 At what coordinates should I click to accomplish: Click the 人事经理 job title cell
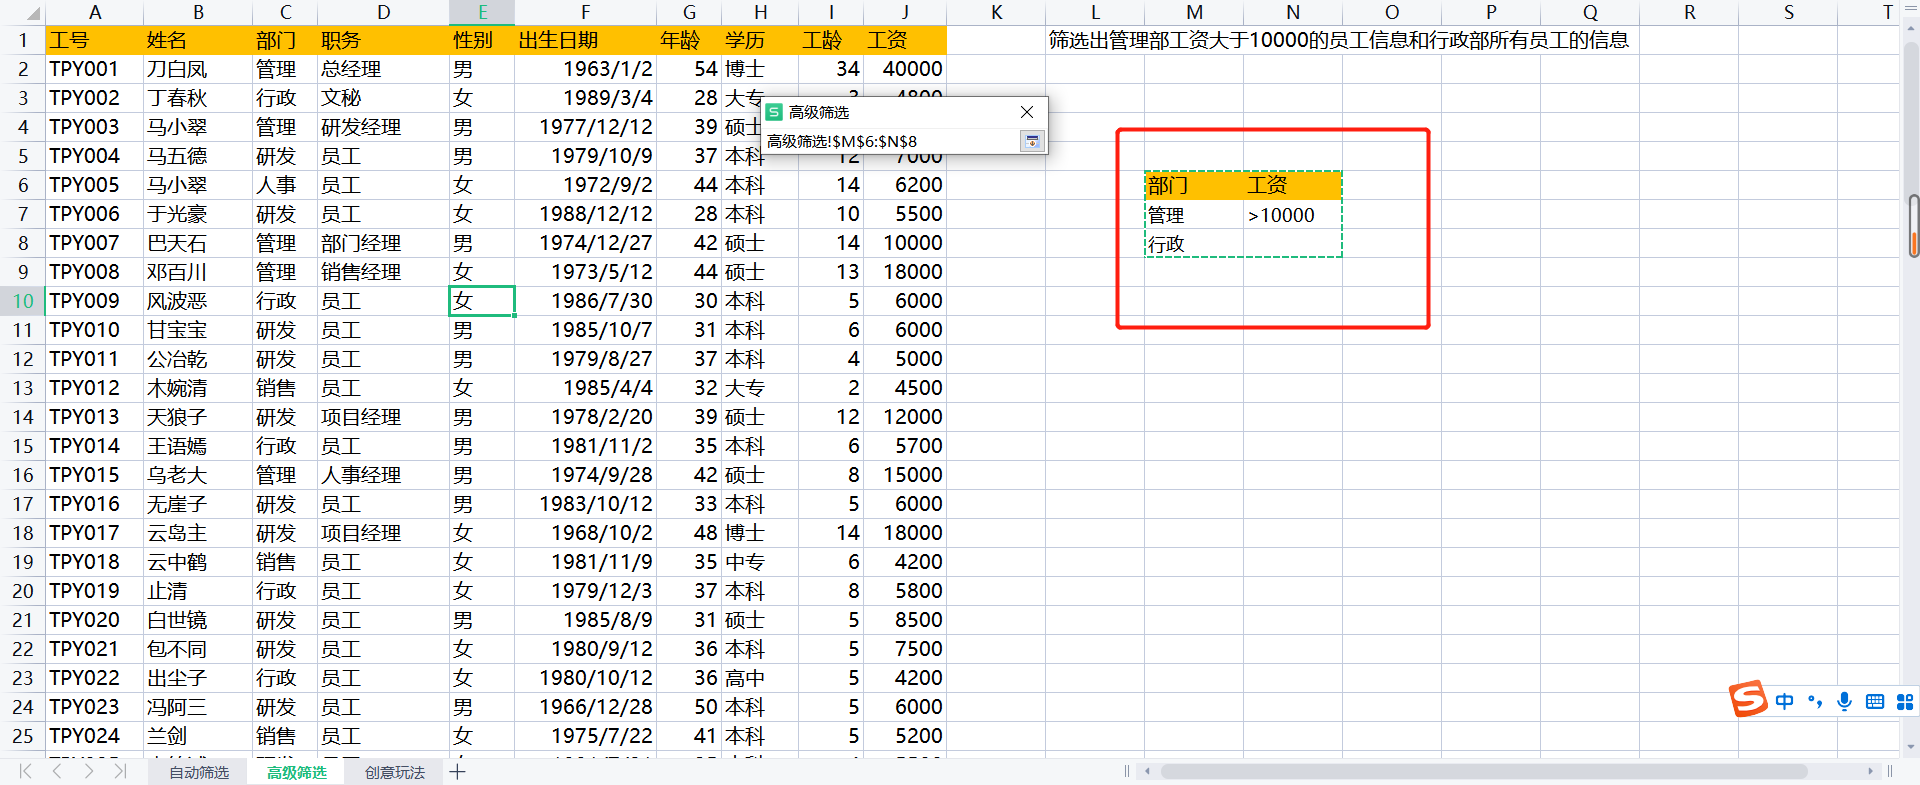tap(384, 475)
